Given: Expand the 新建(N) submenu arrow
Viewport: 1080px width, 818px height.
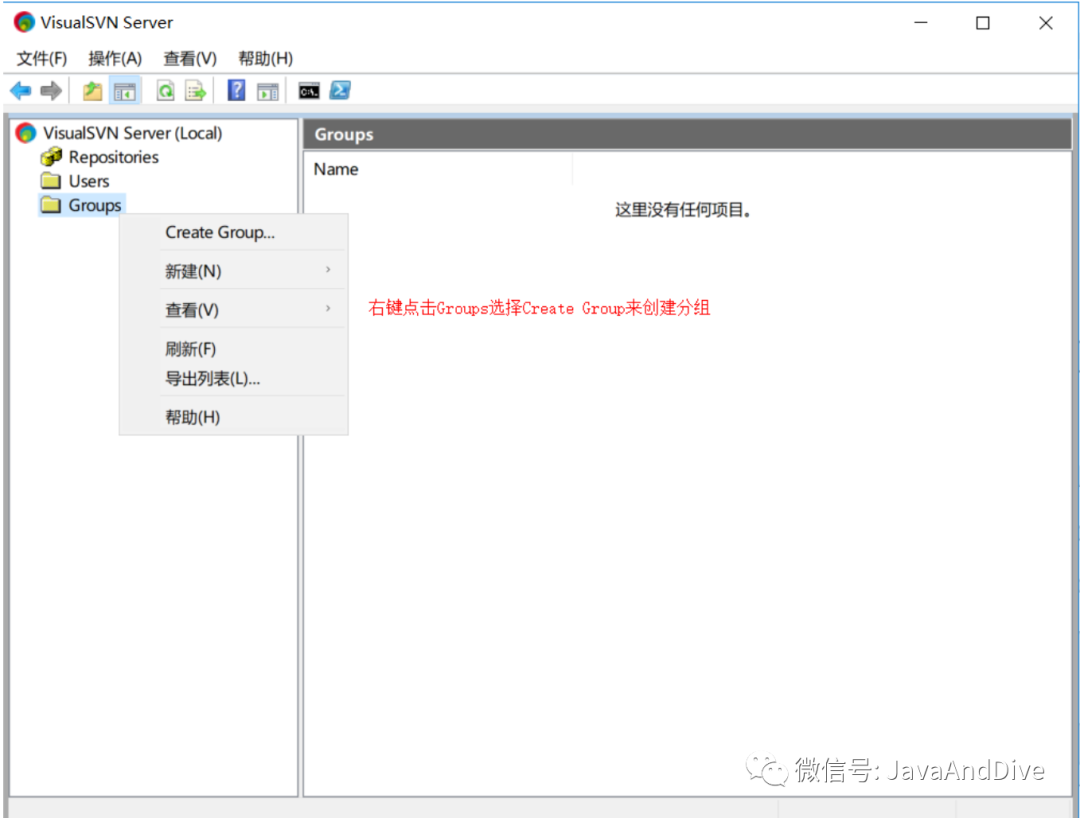Looking at the screenshot, I should [328, 269].
